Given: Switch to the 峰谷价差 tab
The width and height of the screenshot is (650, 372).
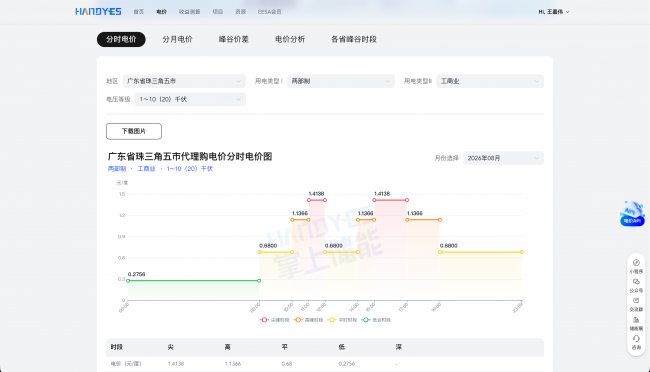Looking at the screenshot, I should pos(233,39).
